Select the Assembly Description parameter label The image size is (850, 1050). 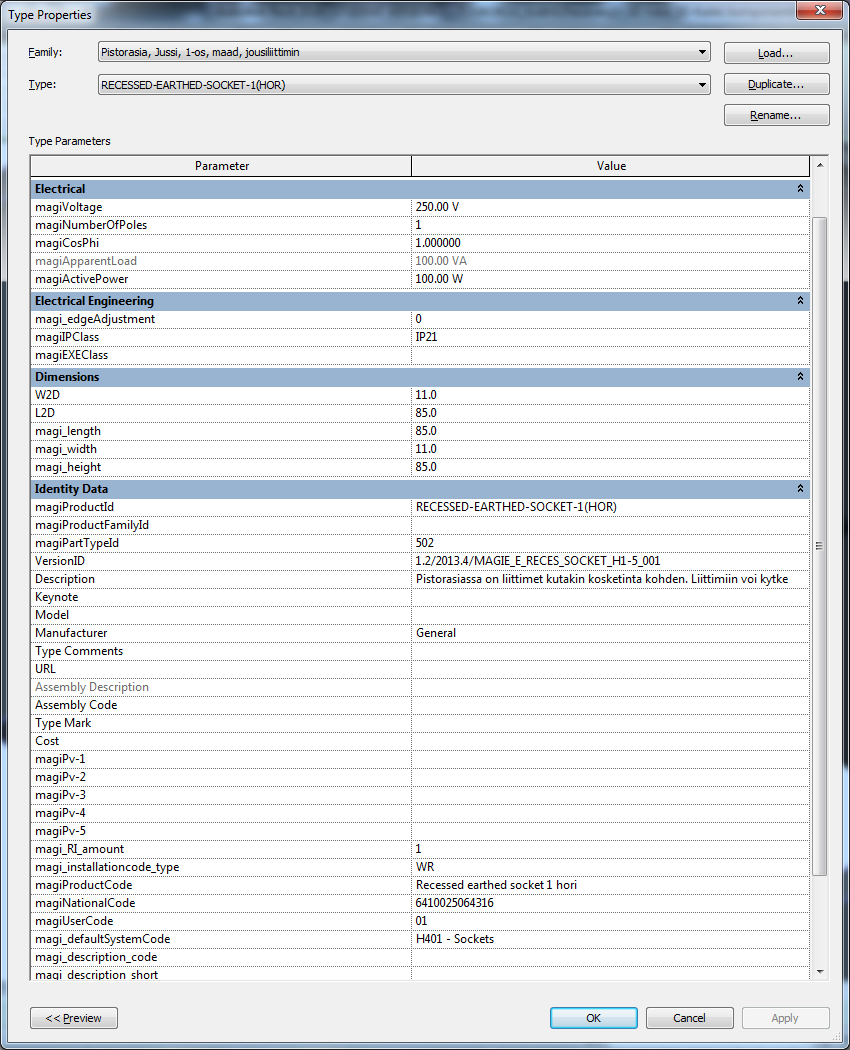pyautogui.click(x=92, y=687)
